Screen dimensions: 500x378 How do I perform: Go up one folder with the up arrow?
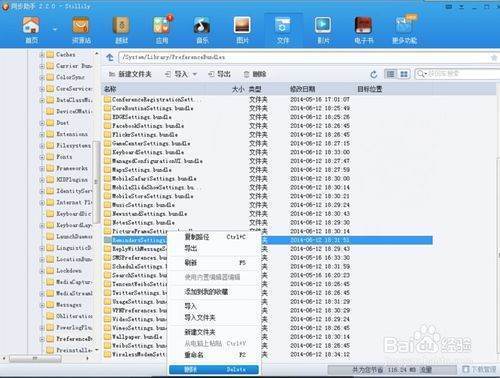(110, 57)
